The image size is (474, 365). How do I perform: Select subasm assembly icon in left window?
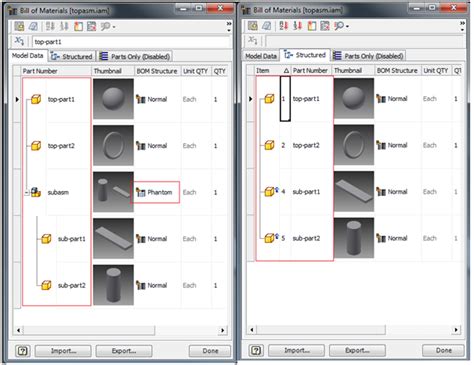click(36, 192)
